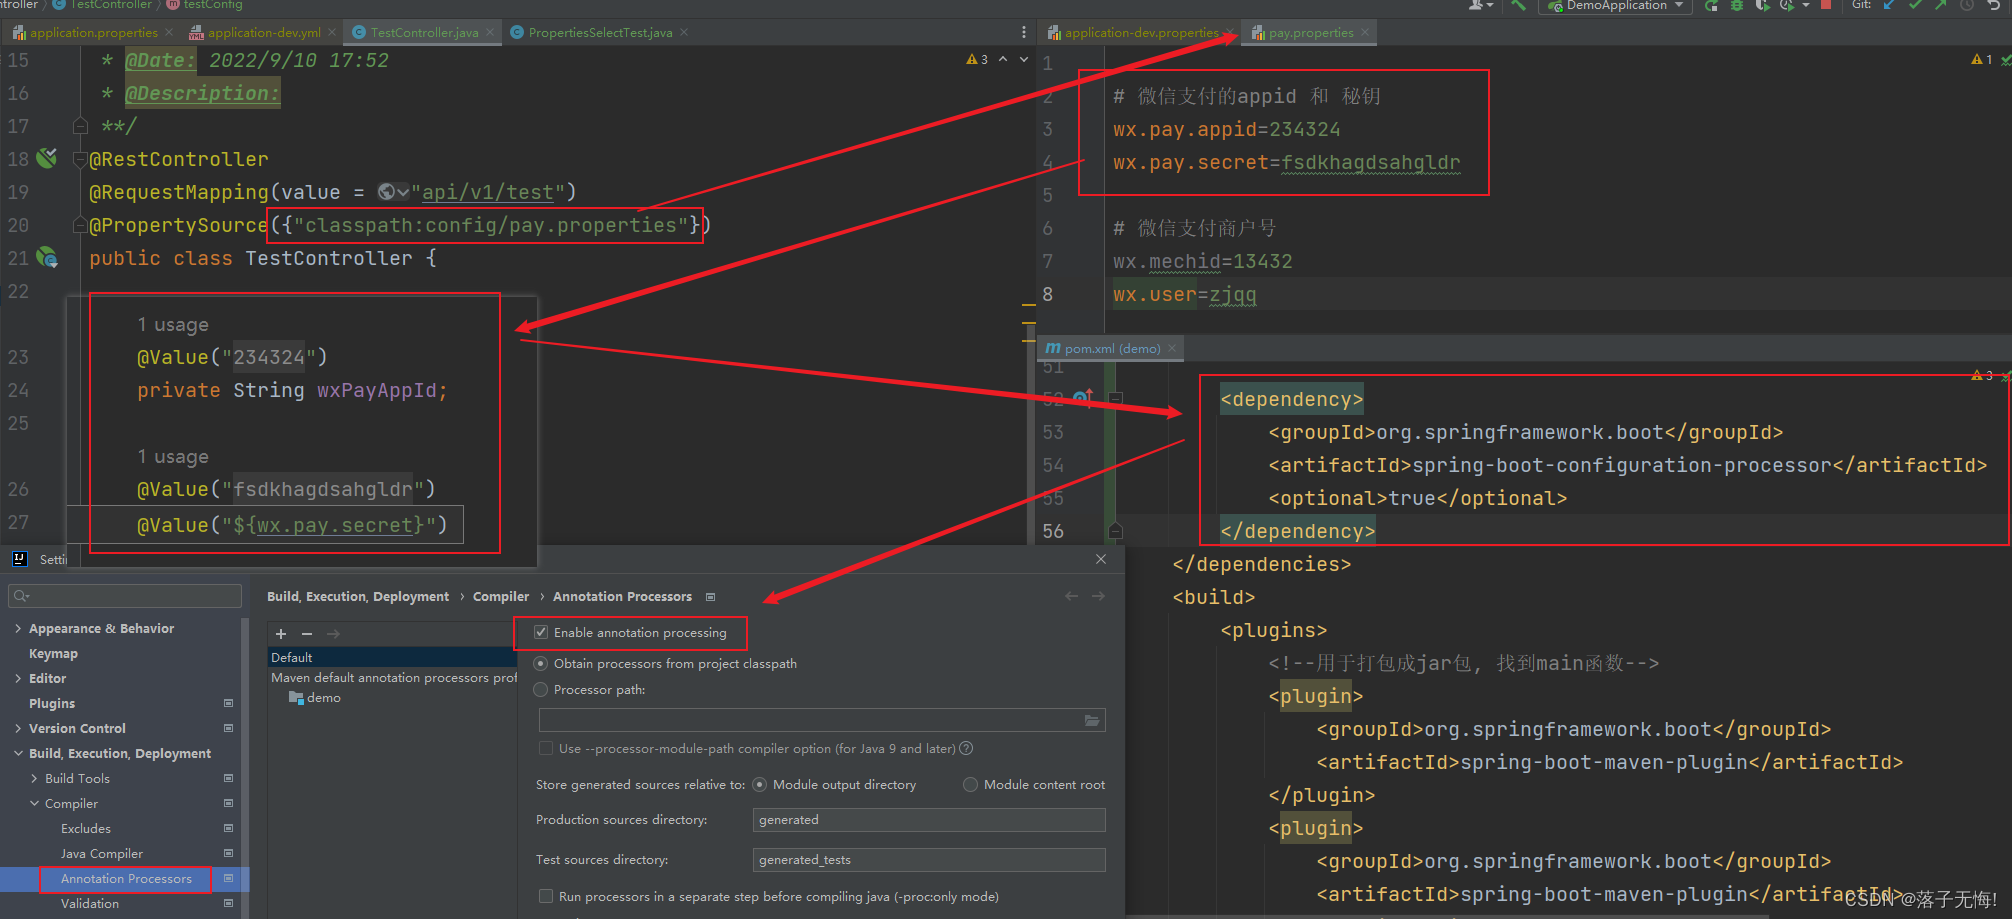
Task: Expand Appearance & Behavior settings node
Action: [x=18, y=628]
